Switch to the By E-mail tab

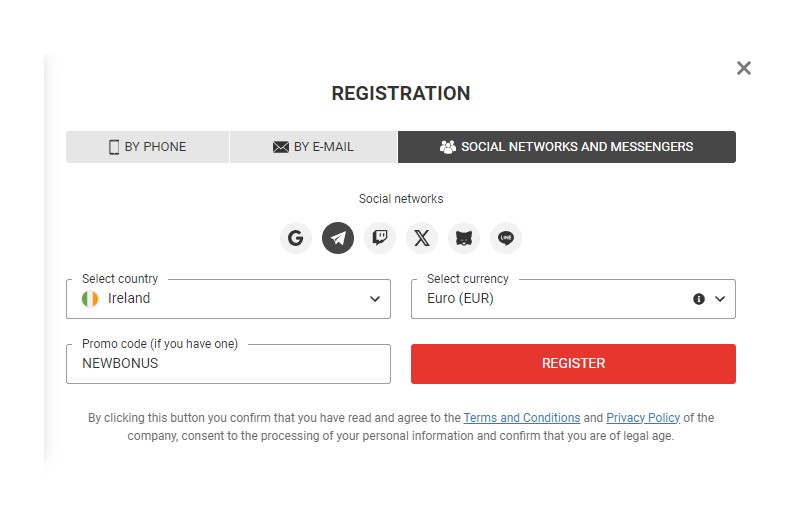(313, 147)
